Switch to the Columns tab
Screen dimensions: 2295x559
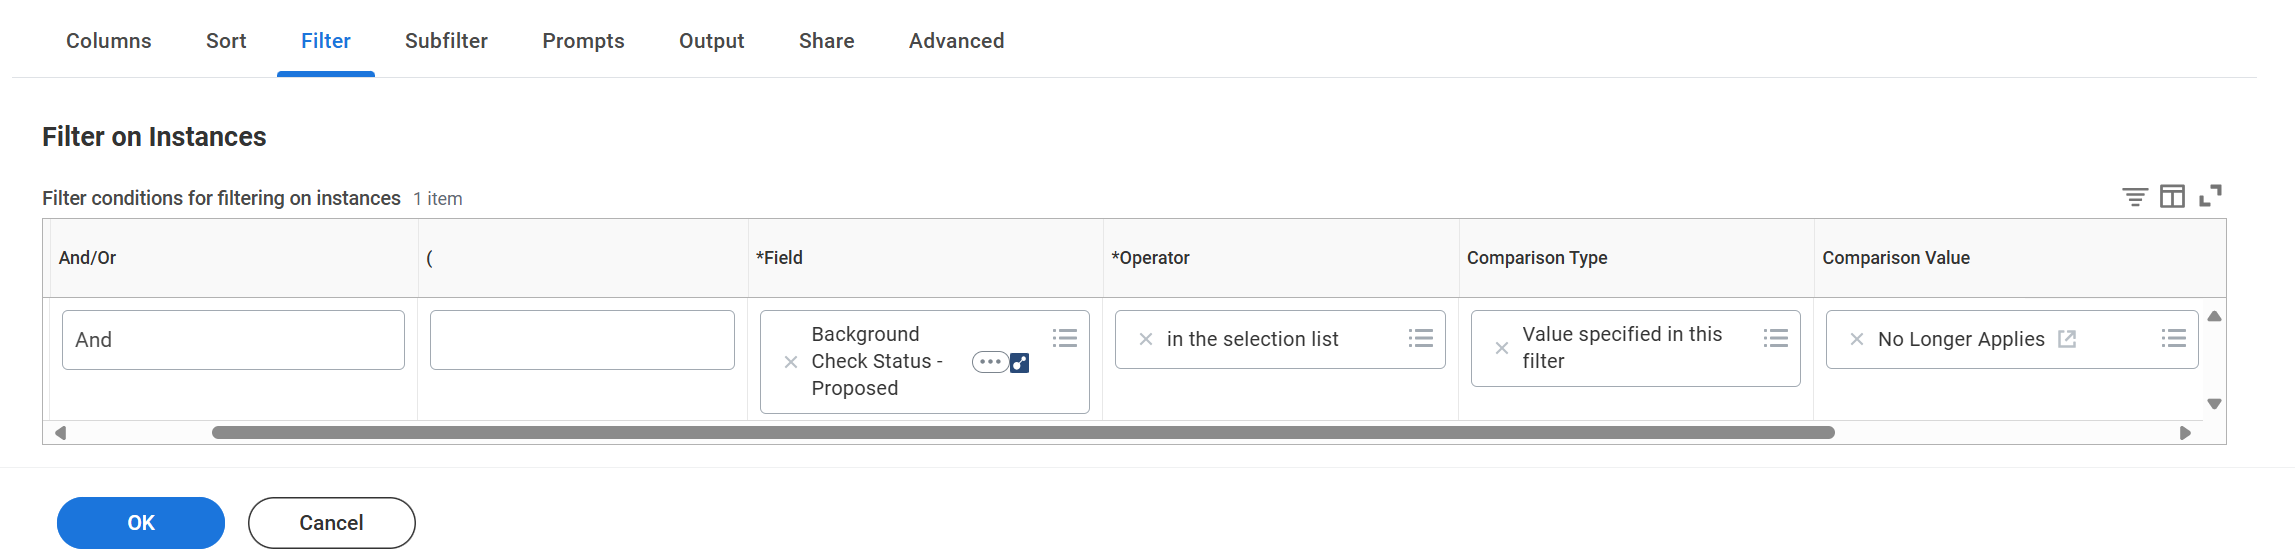point(109,41)
